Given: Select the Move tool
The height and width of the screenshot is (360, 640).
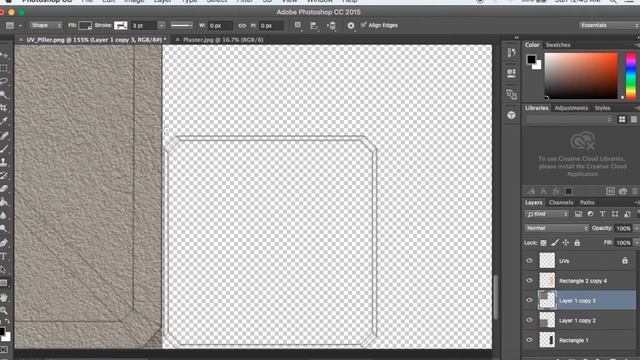Looking at the screenshot, I should coord(4,55).
